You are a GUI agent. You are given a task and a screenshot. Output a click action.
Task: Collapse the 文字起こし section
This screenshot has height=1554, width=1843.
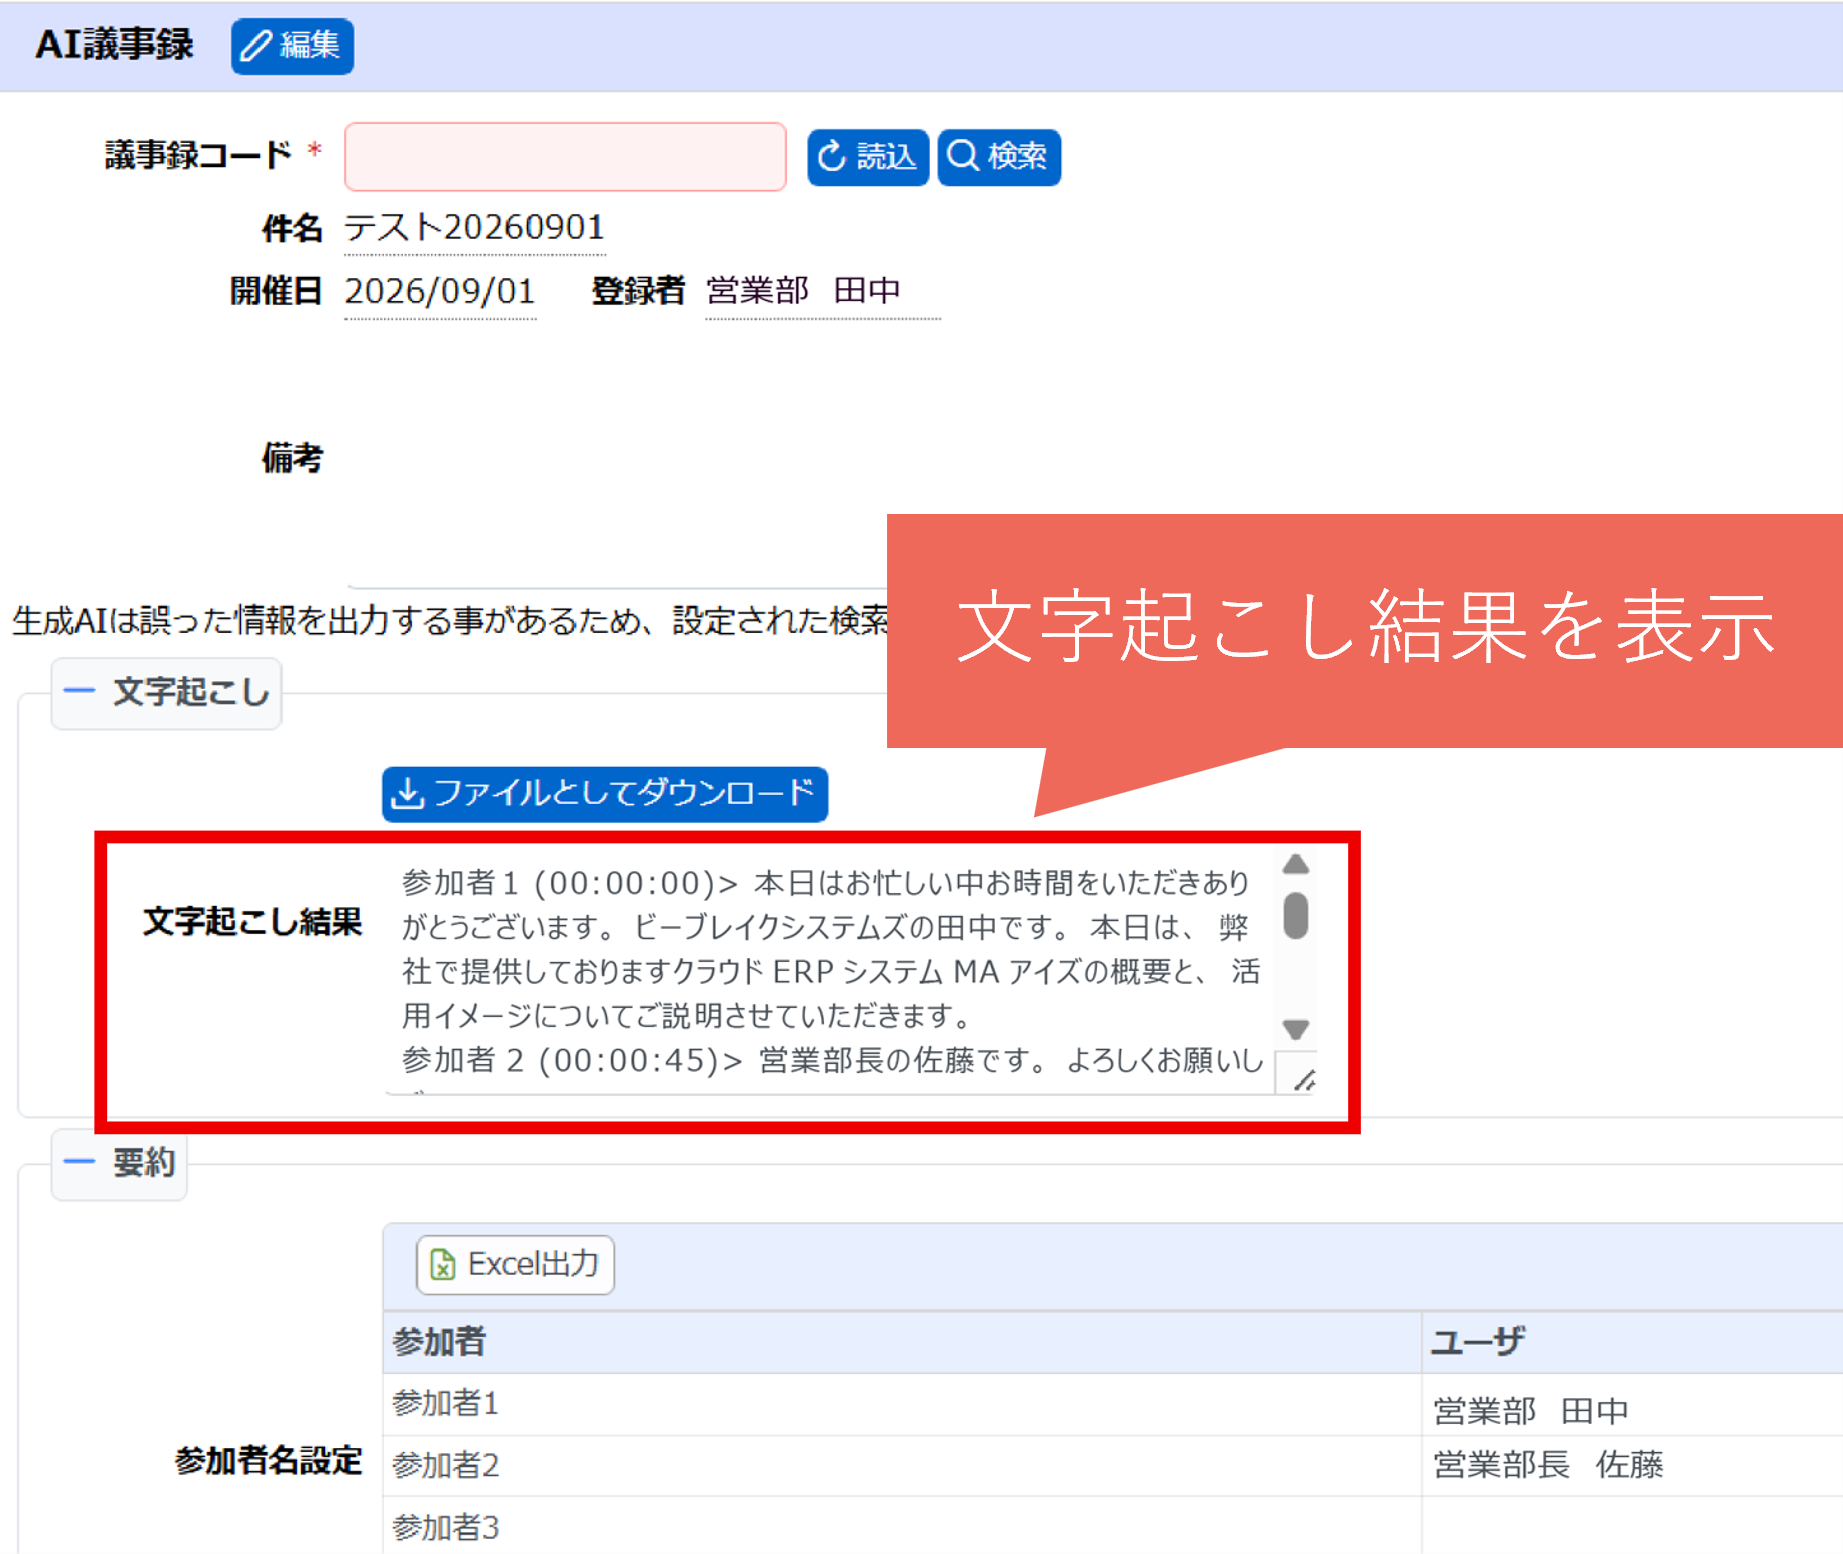pos(166,692)
